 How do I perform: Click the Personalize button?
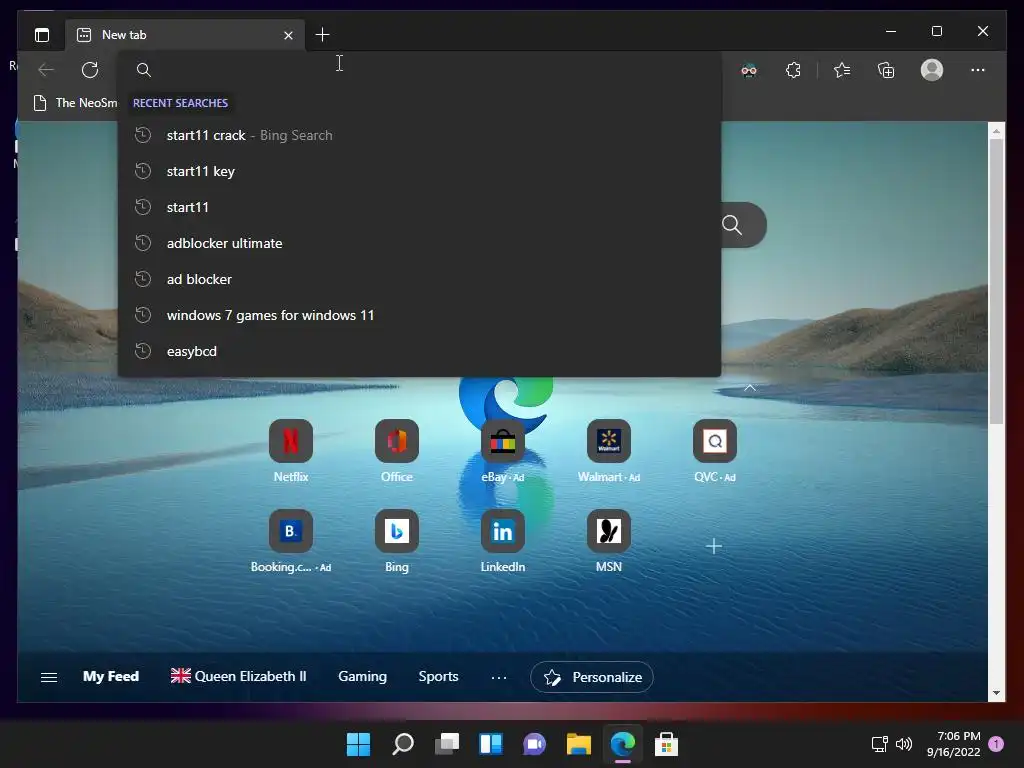592,677
